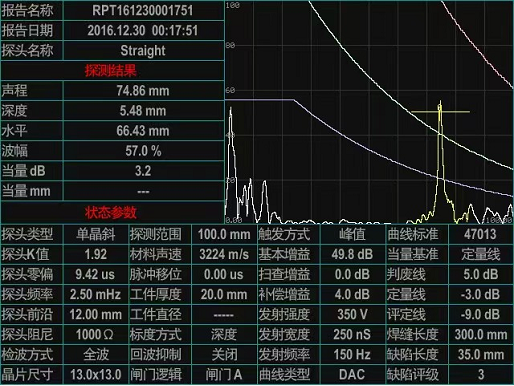514x386 pixels.
Task: Click the report date 2016.12.30 field
Action: click(143, 31)
